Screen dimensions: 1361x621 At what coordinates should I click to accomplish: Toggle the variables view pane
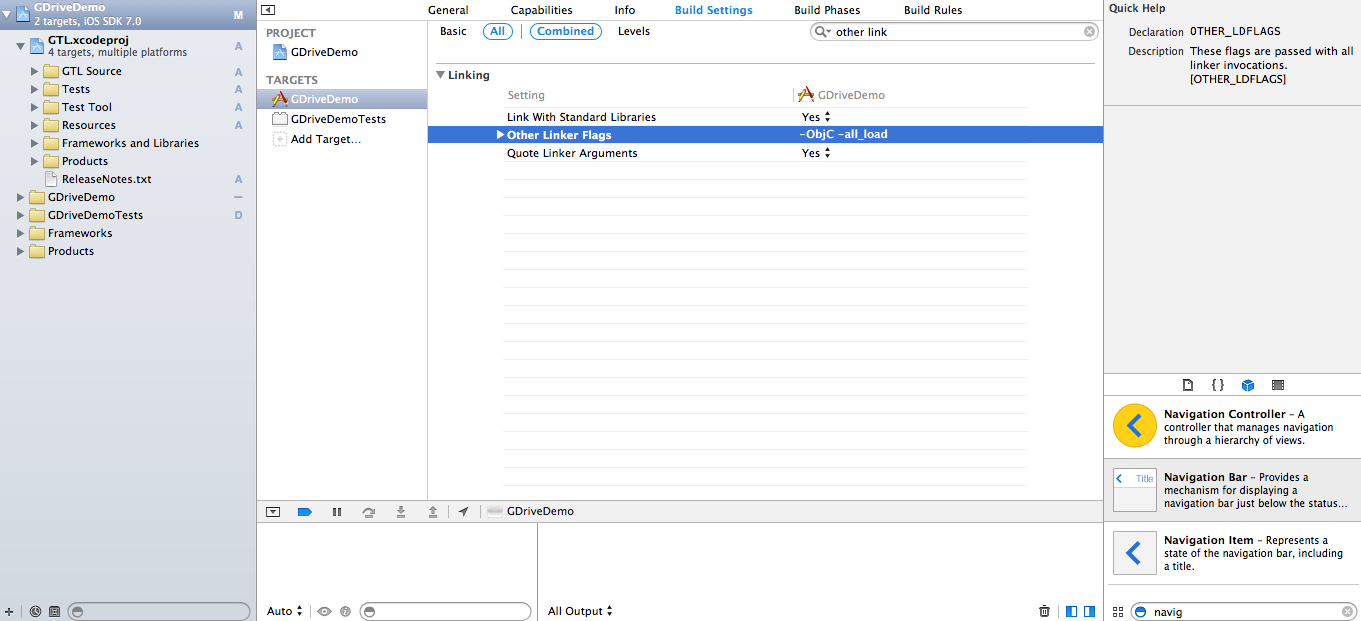(1072, 611)
